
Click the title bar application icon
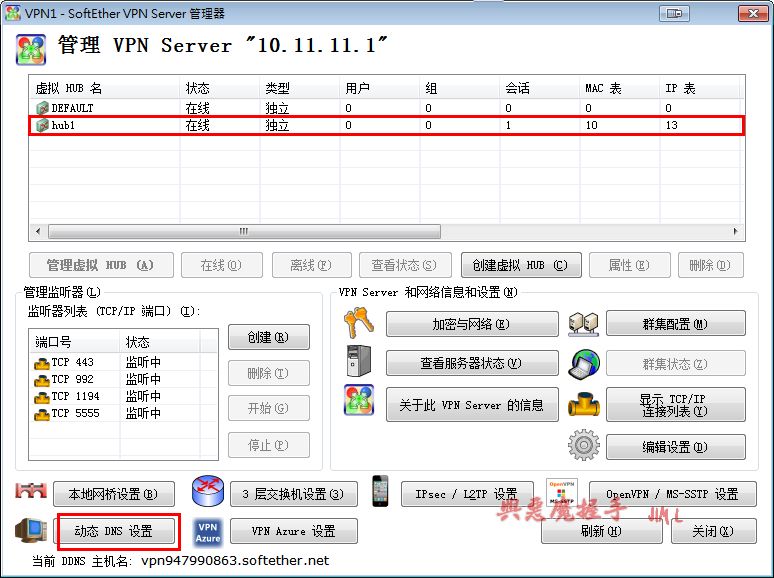tap(13, 13)
